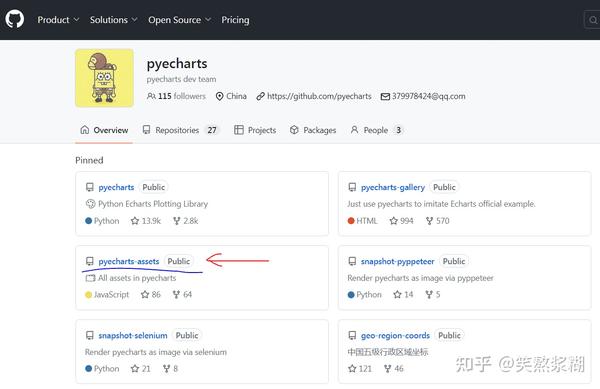Click the Overview home icon

pyautogui.click(x=85, y=130)
